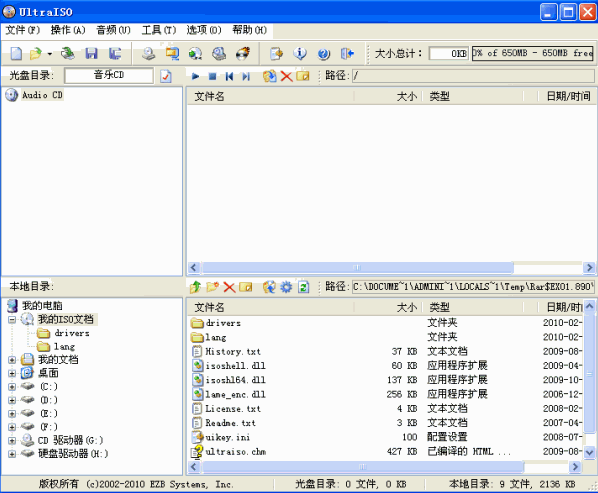
Task: Click the Previous track button
Action: tap(229, 76)
